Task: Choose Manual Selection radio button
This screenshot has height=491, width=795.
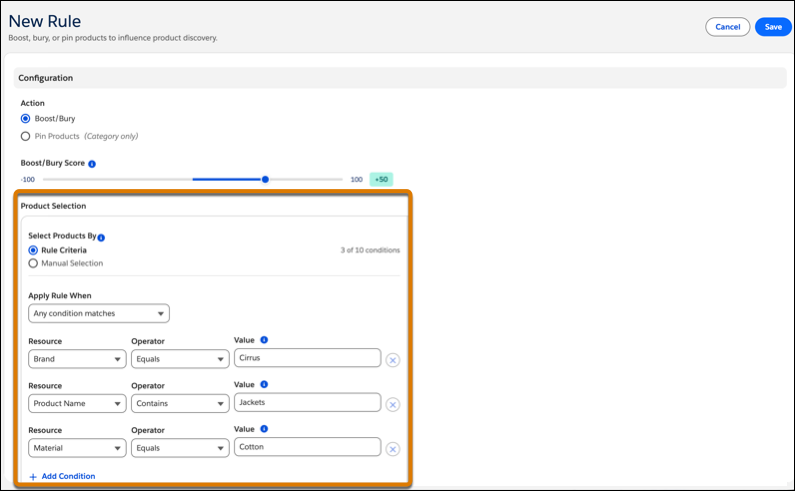Action: (33, 263)
